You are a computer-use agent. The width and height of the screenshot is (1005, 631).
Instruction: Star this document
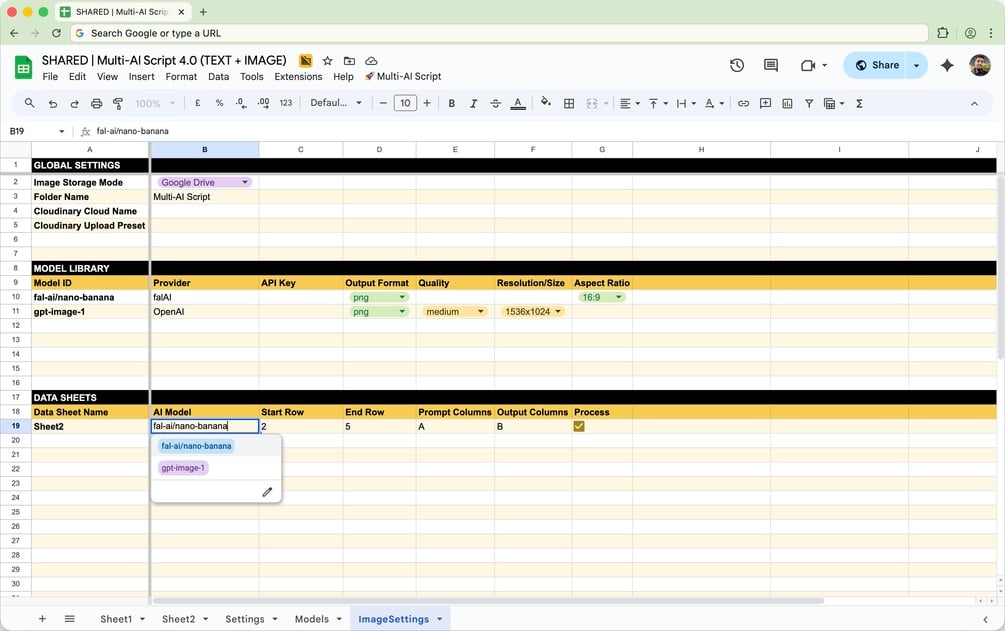point(328,61)
